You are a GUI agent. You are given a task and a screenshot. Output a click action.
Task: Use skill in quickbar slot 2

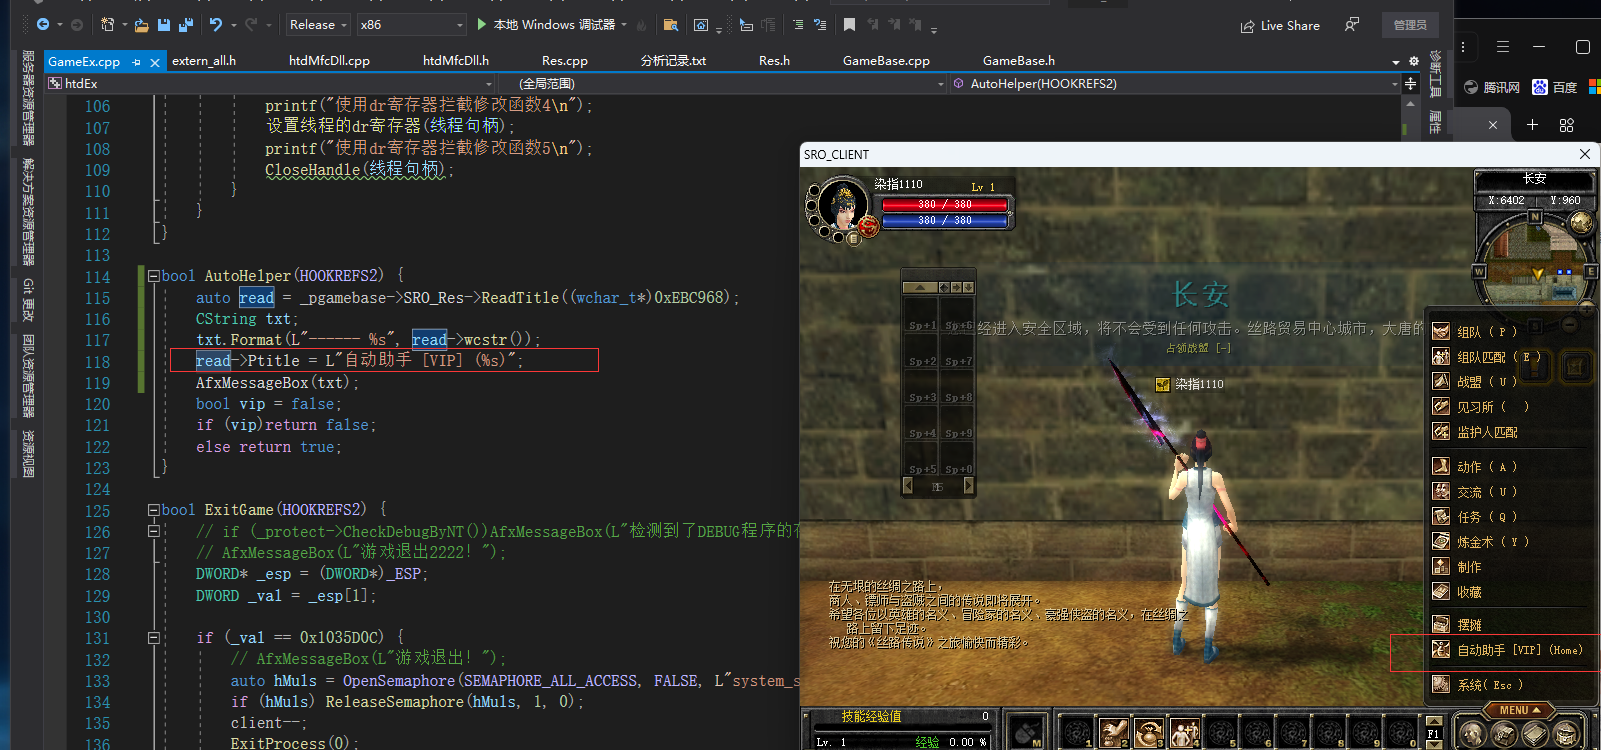1113,733
